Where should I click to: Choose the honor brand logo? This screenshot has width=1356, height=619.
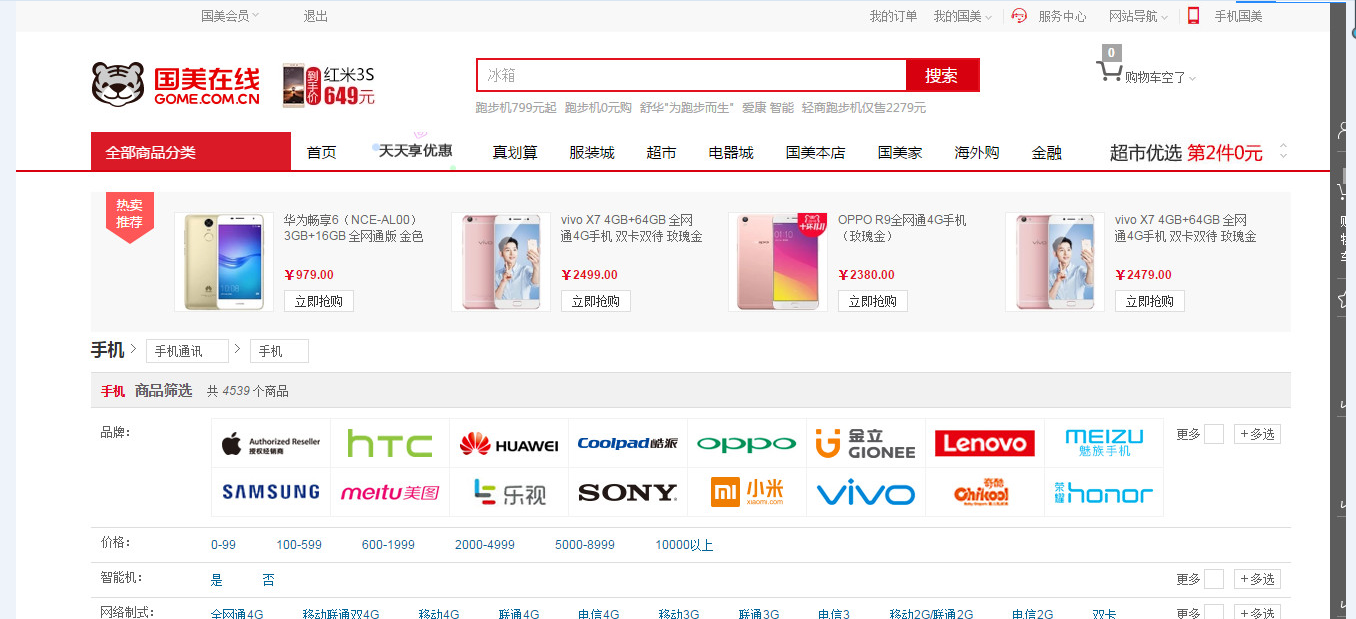click(x=1104, y=492)
